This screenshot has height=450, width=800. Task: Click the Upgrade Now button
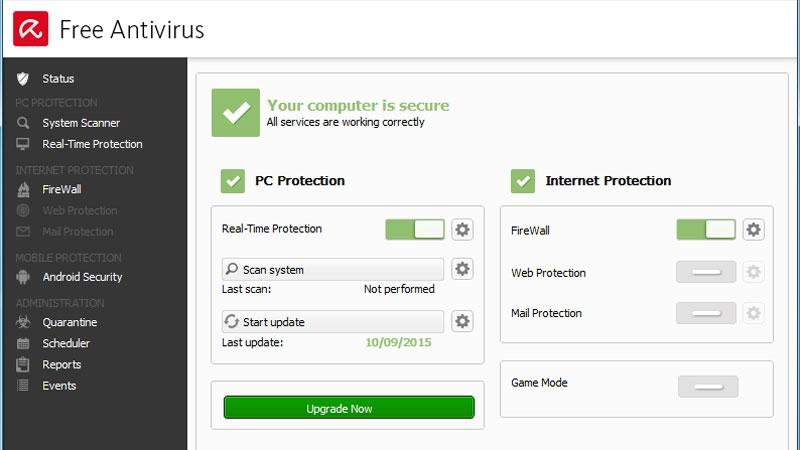(x=348, y=408)
